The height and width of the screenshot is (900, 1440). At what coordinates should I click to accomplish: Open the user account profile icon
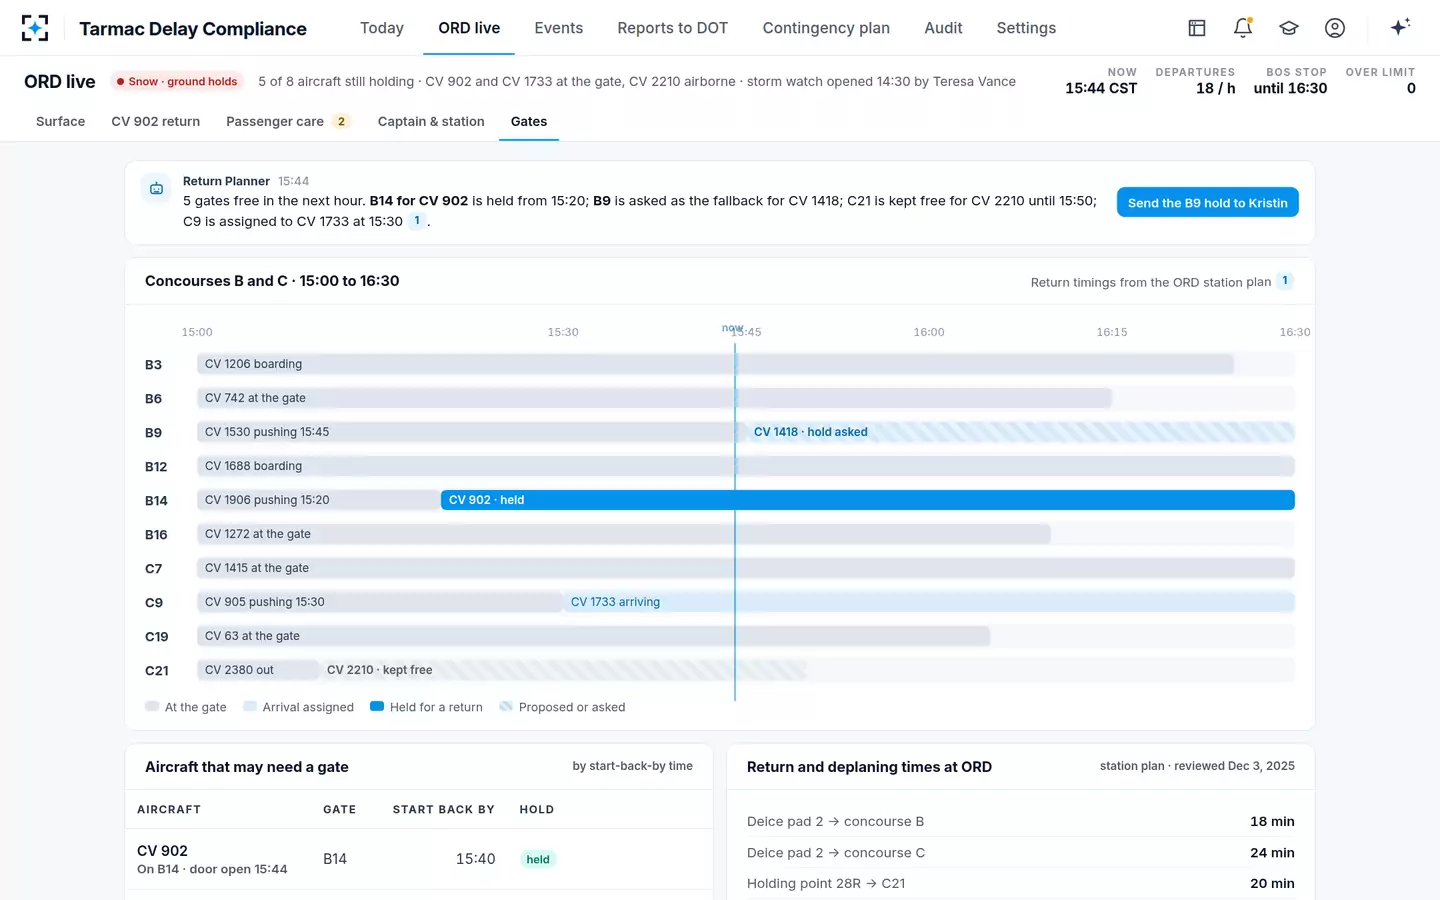(x=1335, y=28)
